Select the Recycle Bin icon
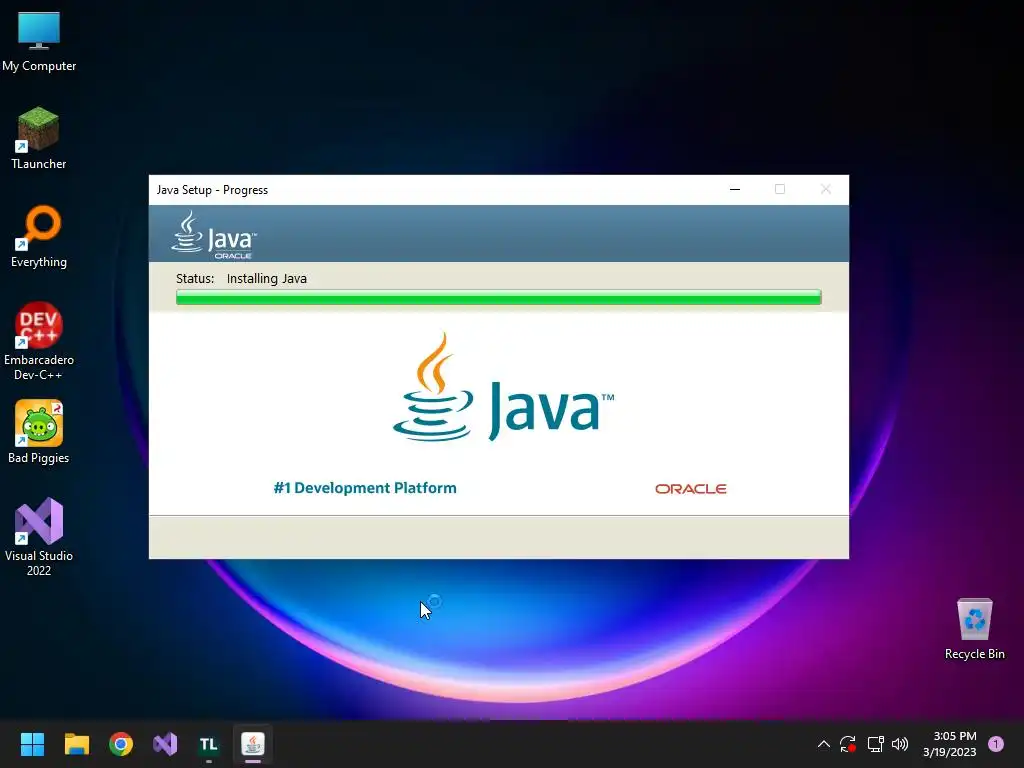 (974, 629)
